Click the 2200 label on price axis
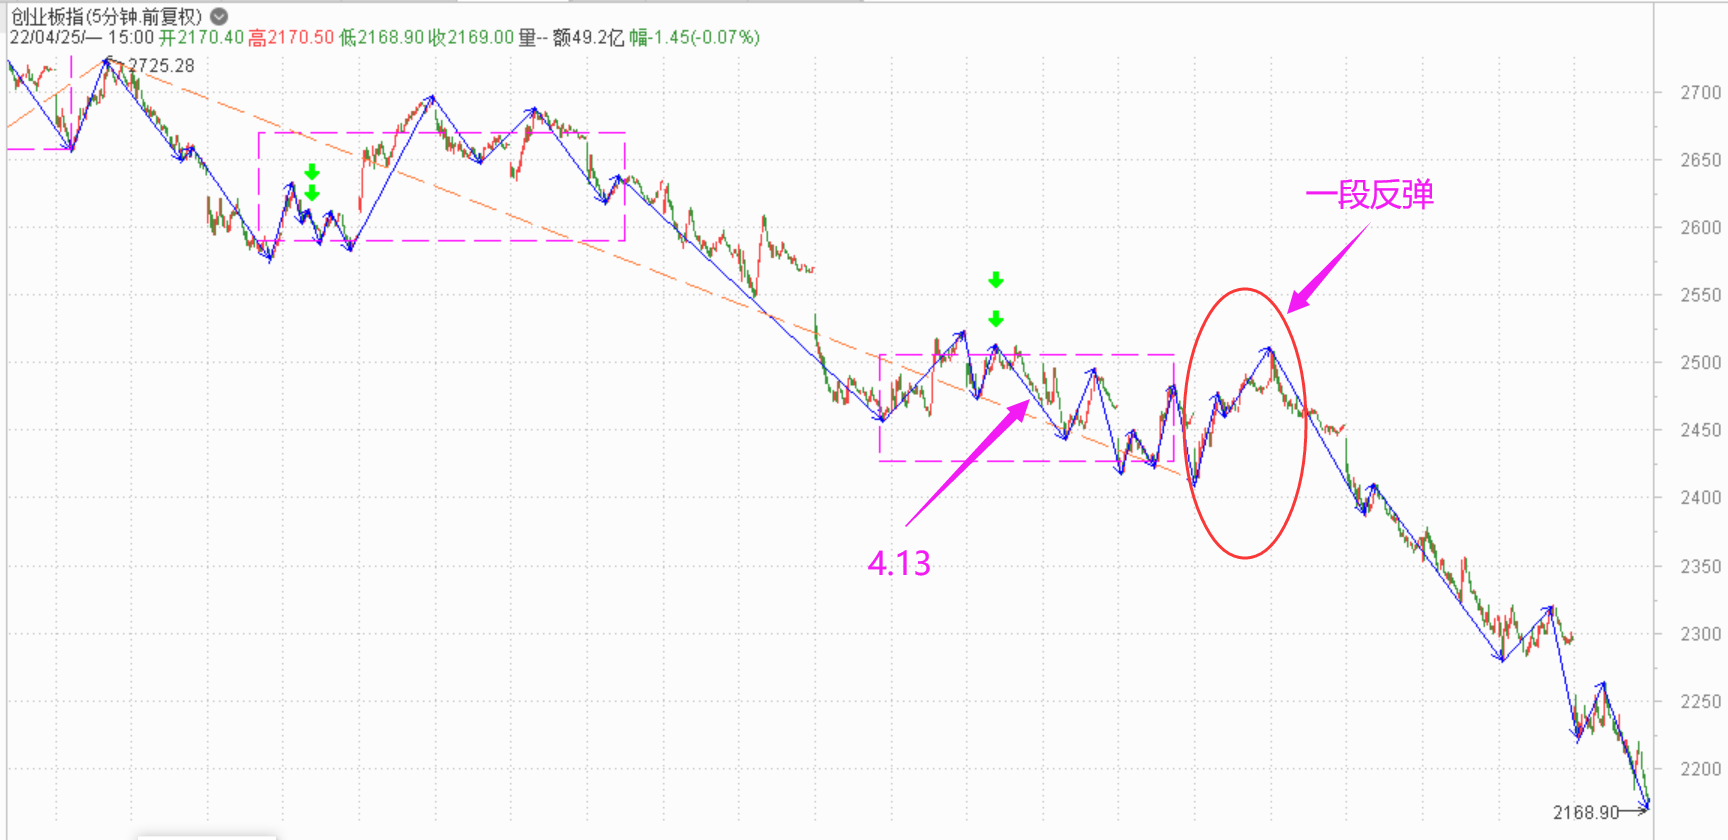Viewport: 1728px width, 840px height. [x=1700, y=769]
